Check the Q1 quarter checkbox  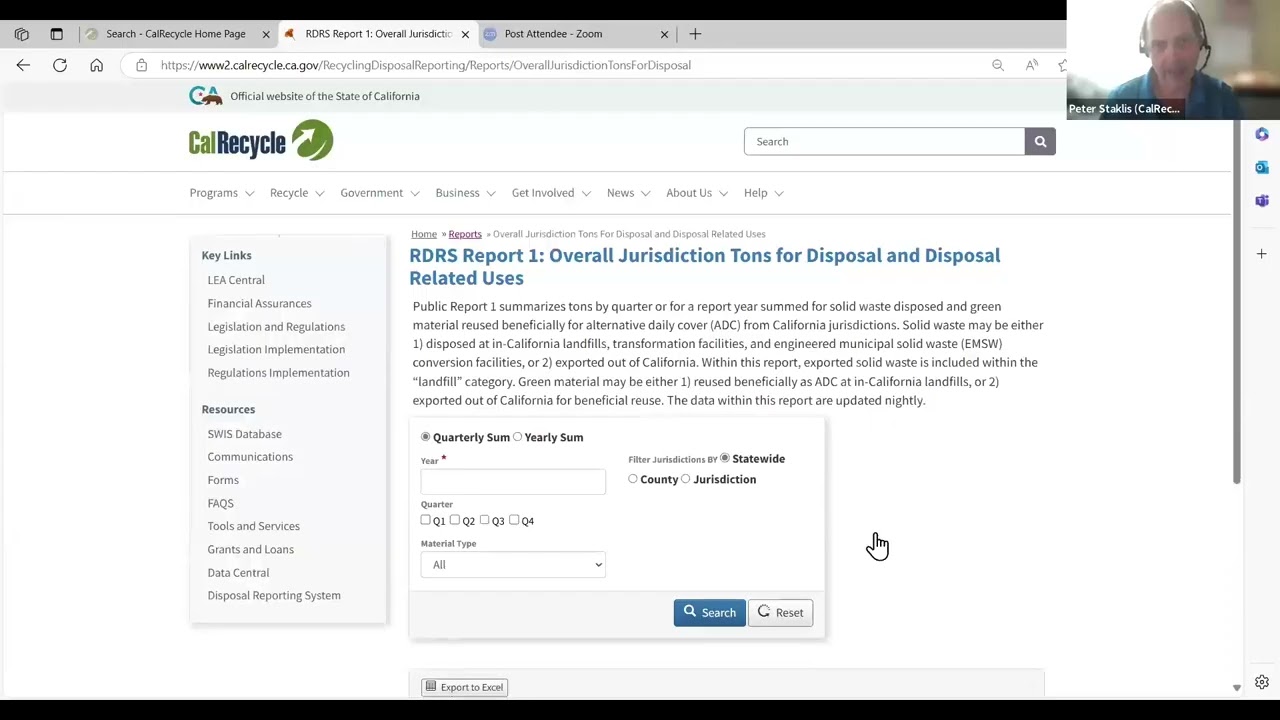426,520
